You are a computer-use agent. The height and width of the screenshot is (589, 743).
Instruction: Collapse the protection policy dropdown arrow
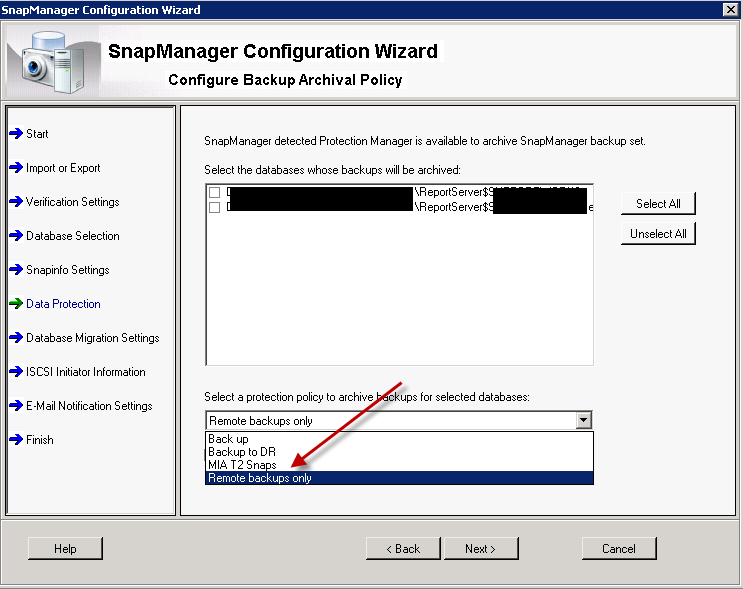[x=583, y=420]
